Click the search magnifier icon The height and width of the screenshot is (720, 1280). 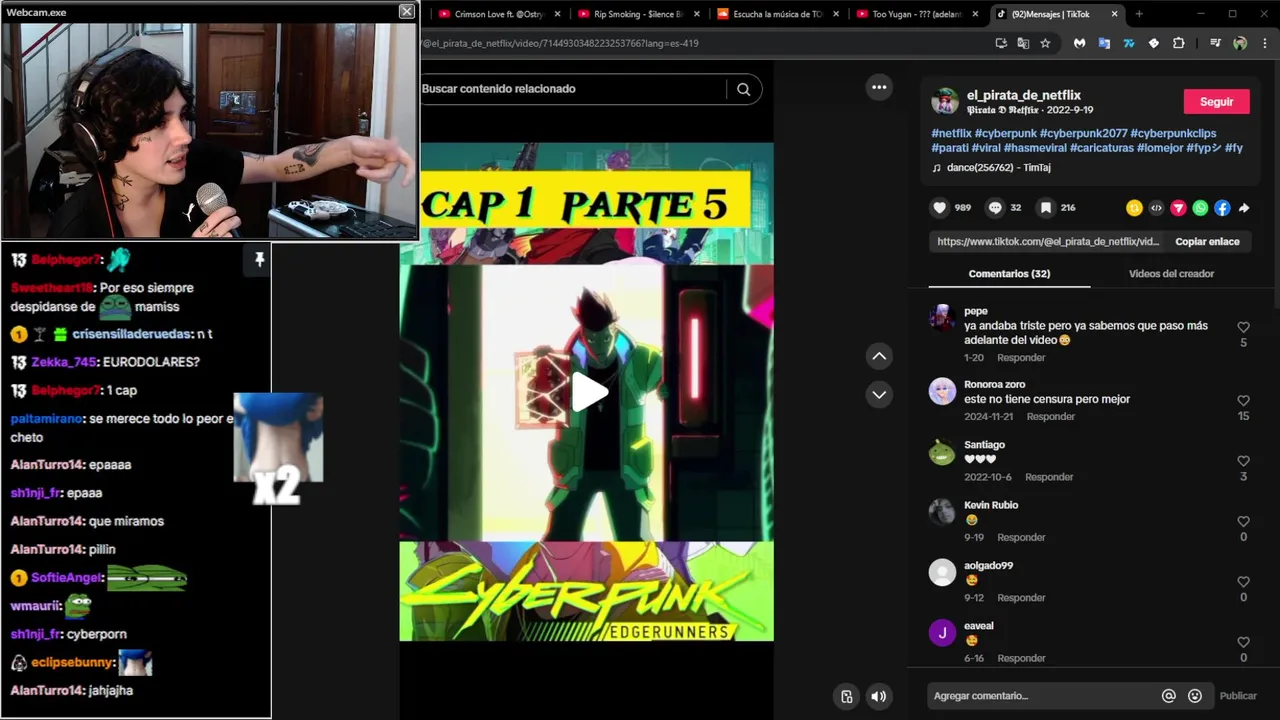click(743, 89)
